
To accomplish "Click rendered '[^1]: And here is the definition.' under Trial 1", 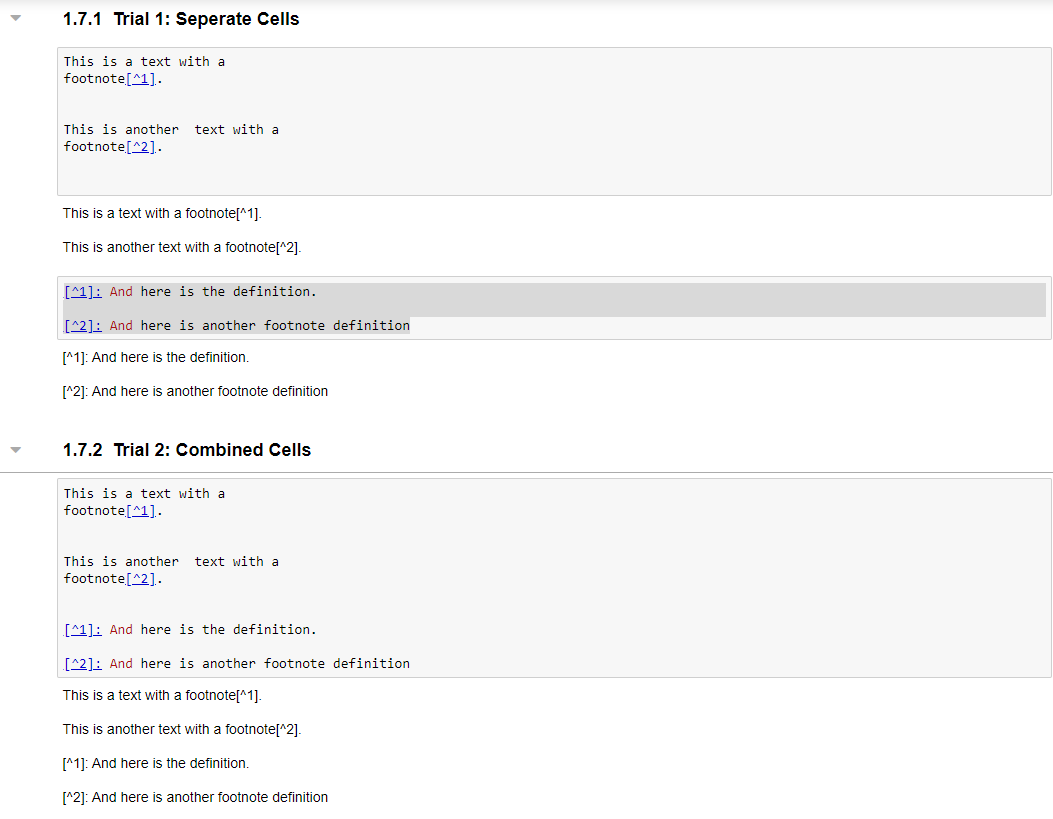I will click(x=155, y=357).
